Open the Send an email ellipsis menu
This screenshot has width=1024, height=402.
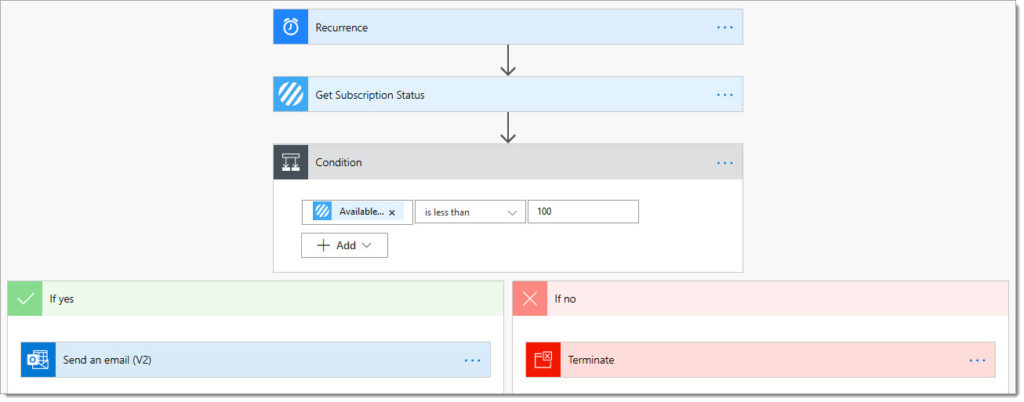(x=472, y=360)
